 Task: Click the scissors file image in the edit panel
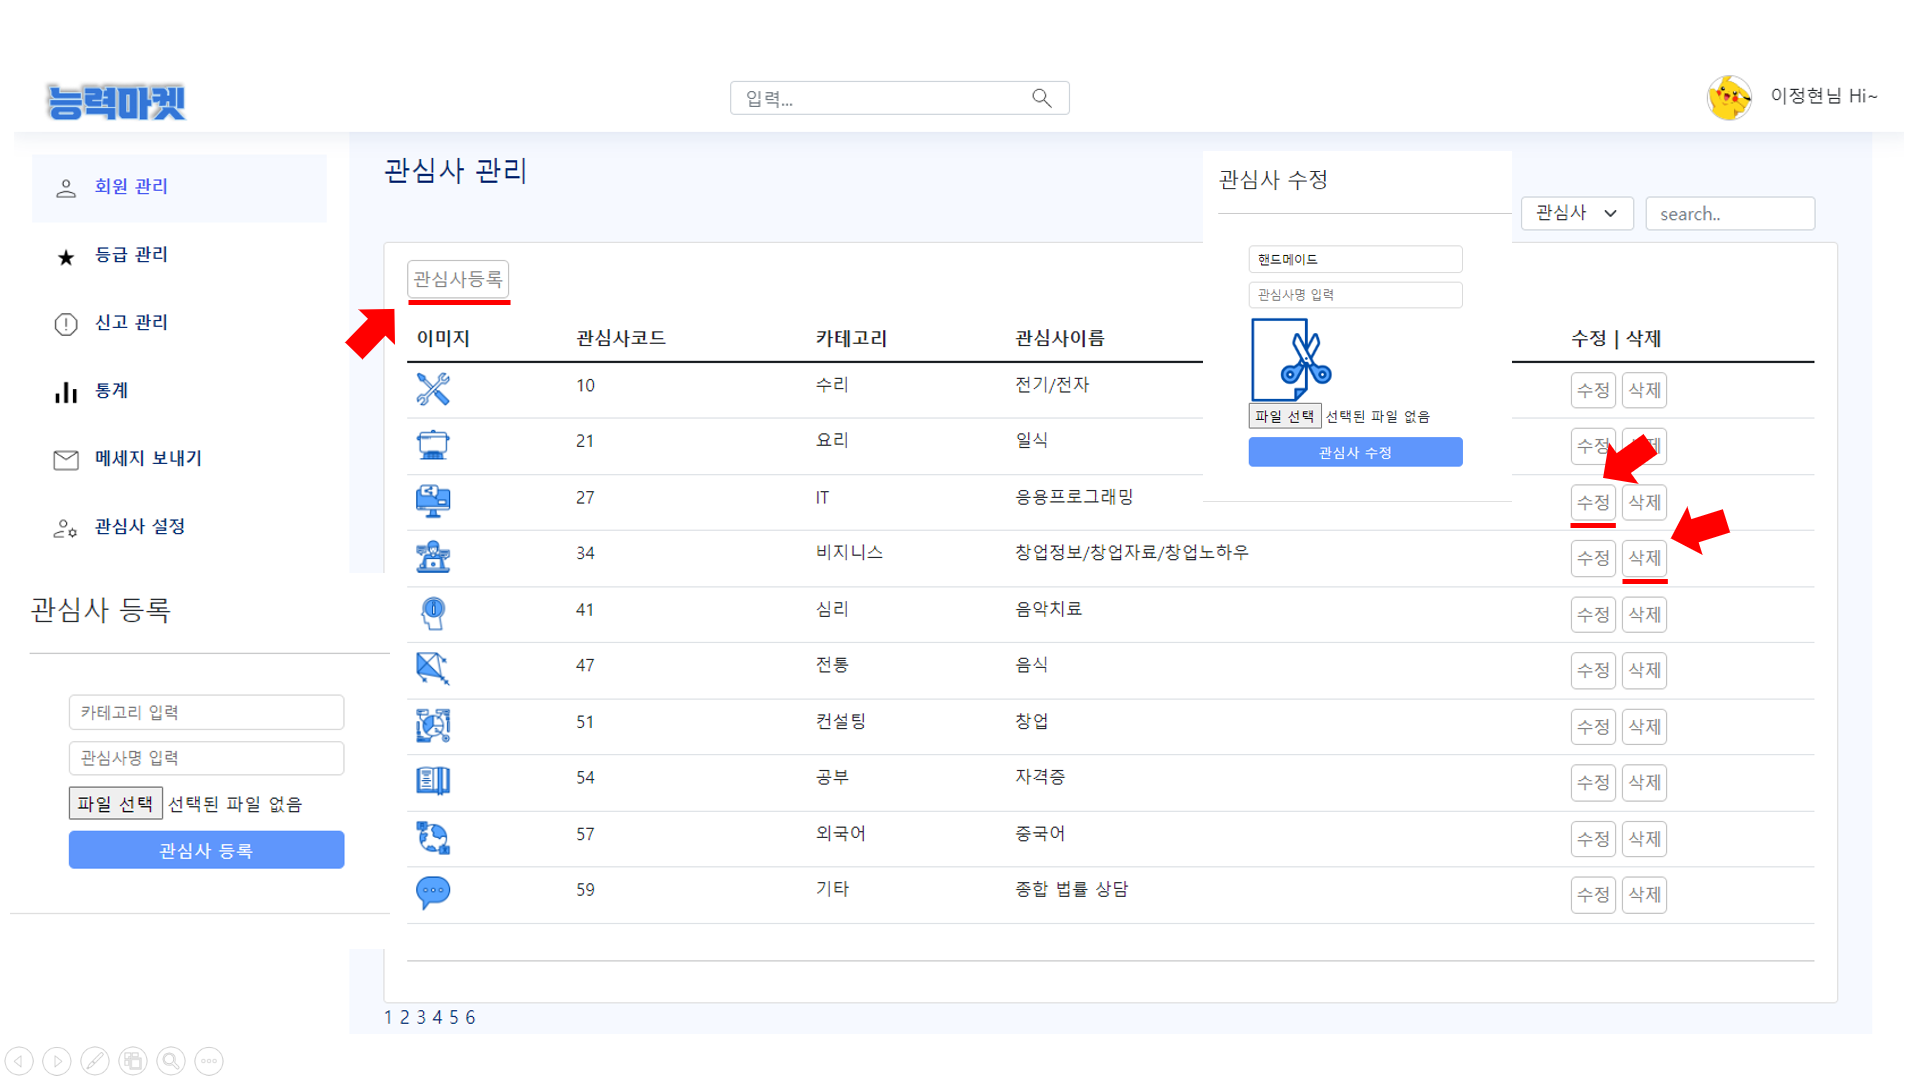click(x=1292, y=360)
